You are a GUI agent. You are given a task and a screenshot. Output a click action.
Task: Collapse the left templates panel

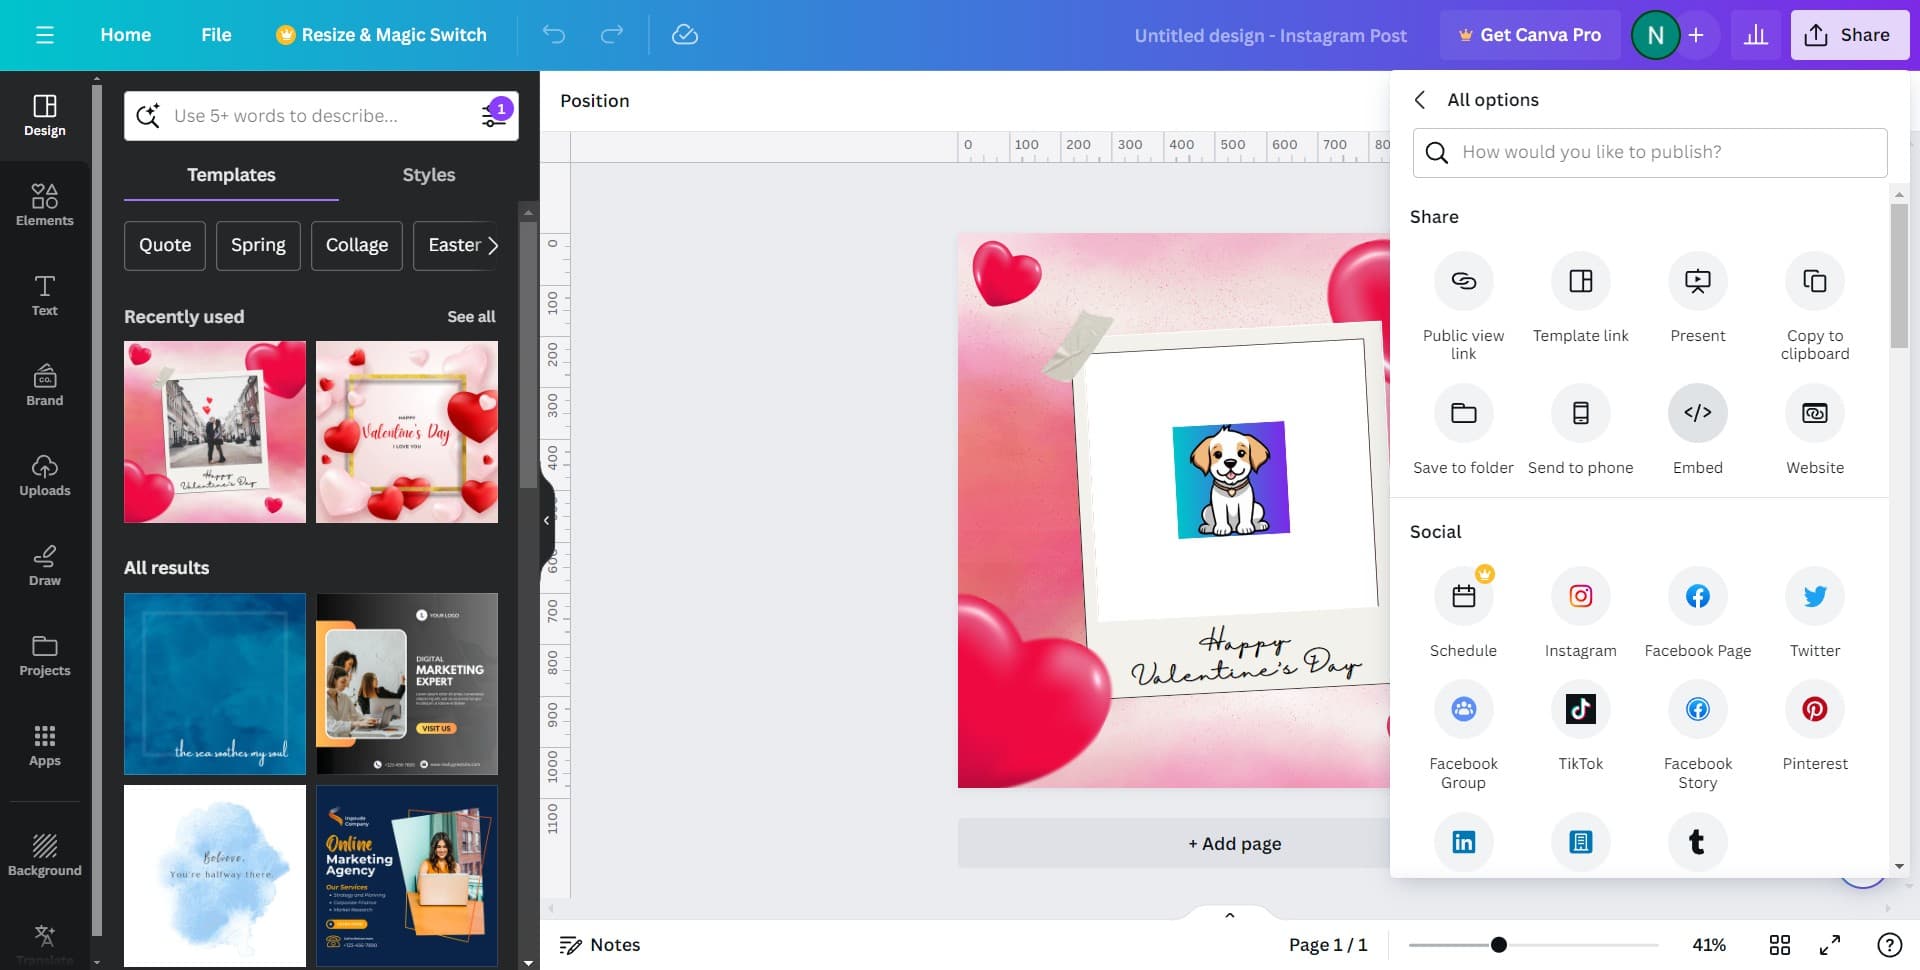[x=546, y=520]
